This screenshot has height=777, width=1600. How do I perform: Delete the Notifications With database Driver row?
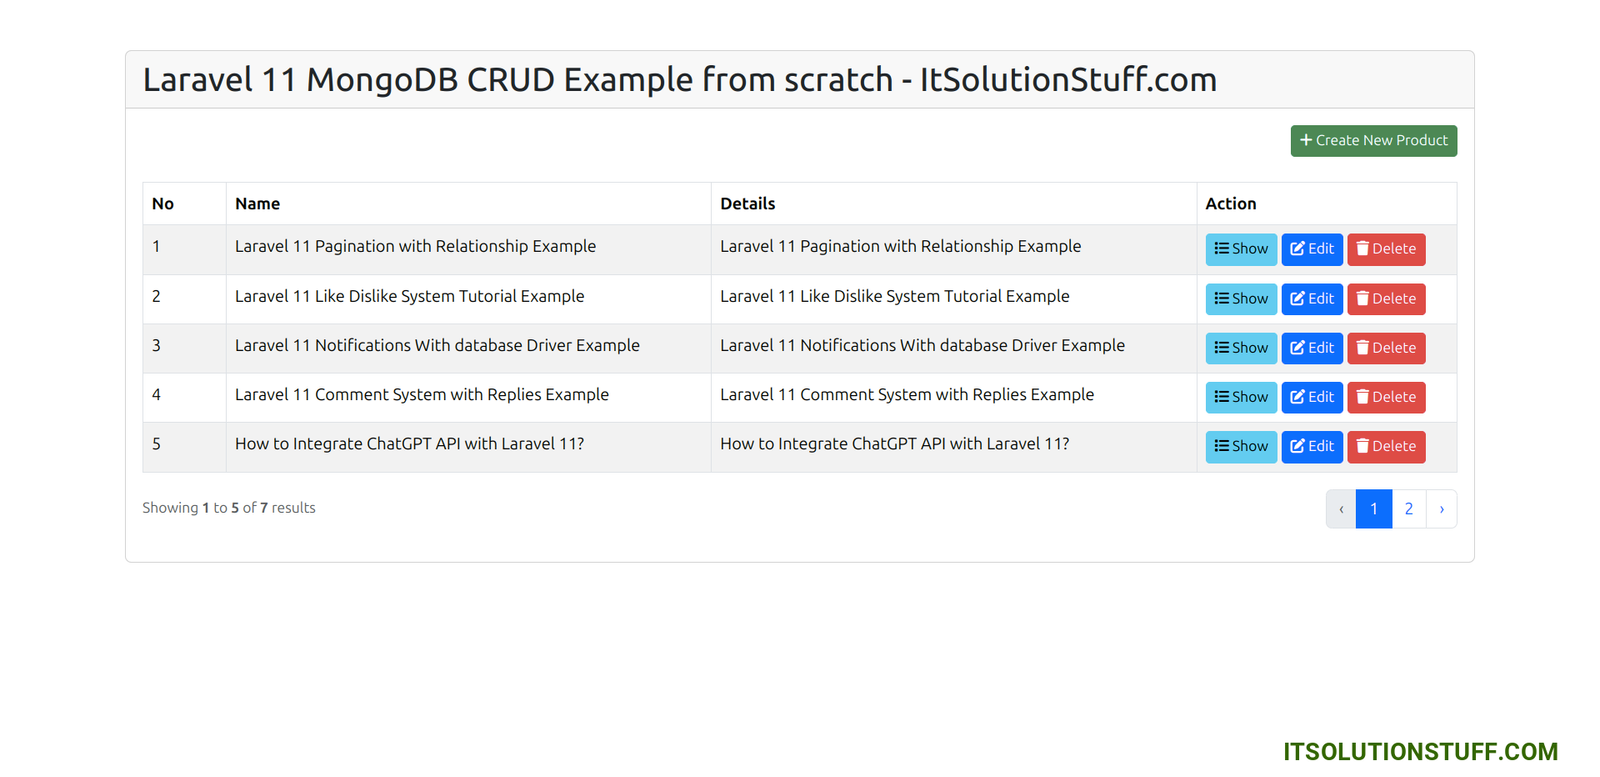coord(1386,348)
